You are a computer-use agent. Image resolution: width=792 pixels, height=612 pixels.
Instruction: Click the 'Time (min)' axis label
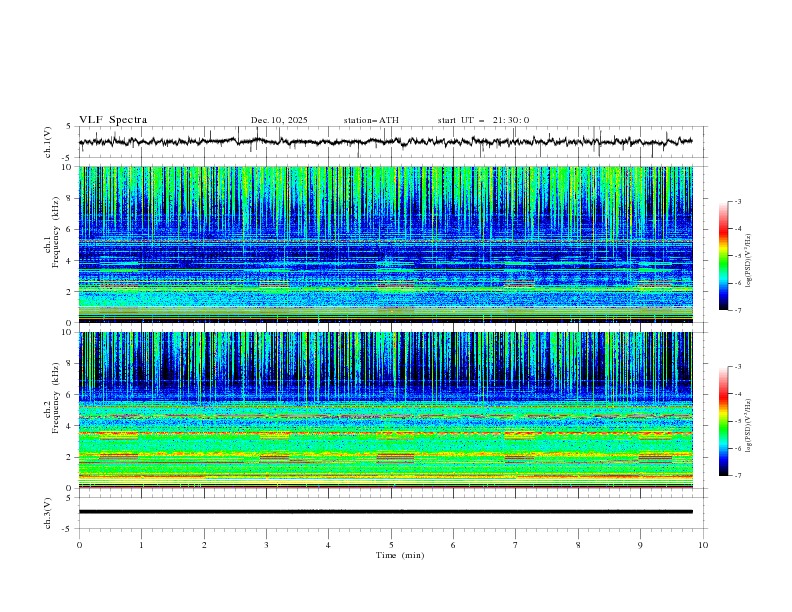point(400,555)
